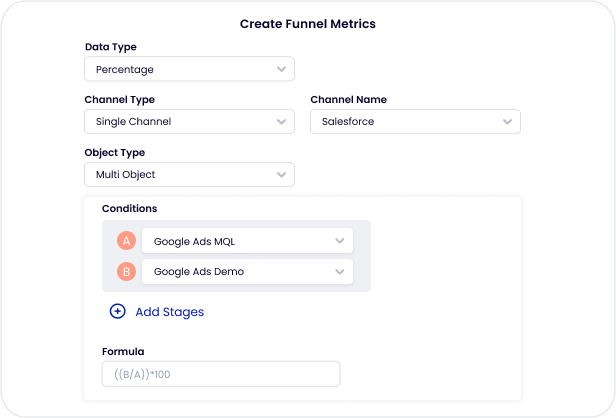The width and height of the screenshot is (616, 418).
Task: Click the chevron arrow on Google Ads MQL row
Action: pyautogui.click(x=340, y=241)
